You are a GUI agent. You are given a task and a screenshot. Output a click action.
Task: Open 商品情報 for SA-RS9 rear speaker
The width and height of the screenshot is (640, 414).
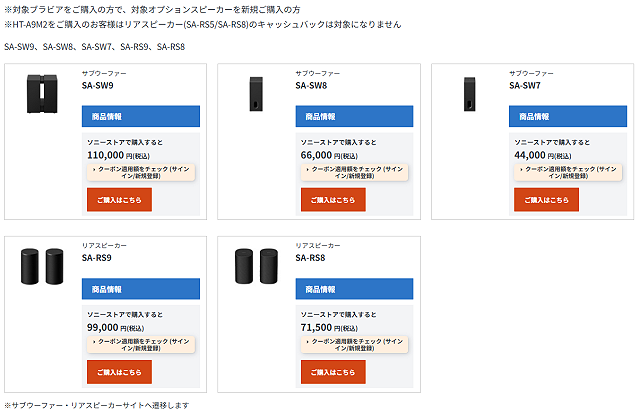click(141, 289)
